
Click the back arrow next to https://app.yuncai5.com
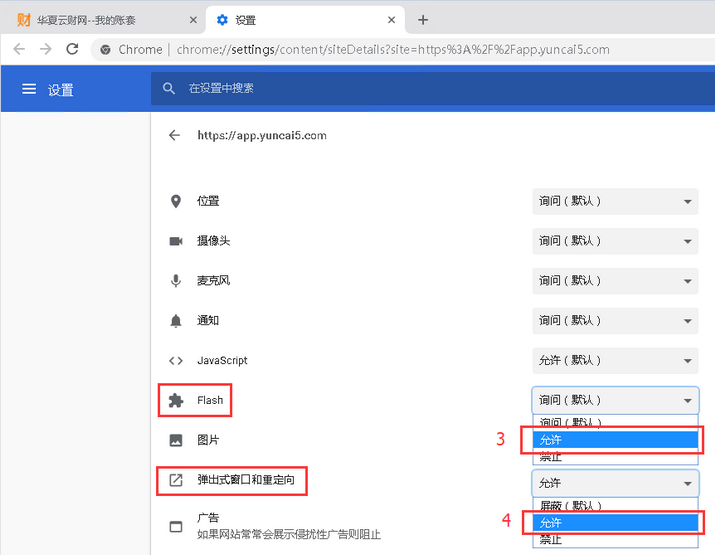coord(175,135)
